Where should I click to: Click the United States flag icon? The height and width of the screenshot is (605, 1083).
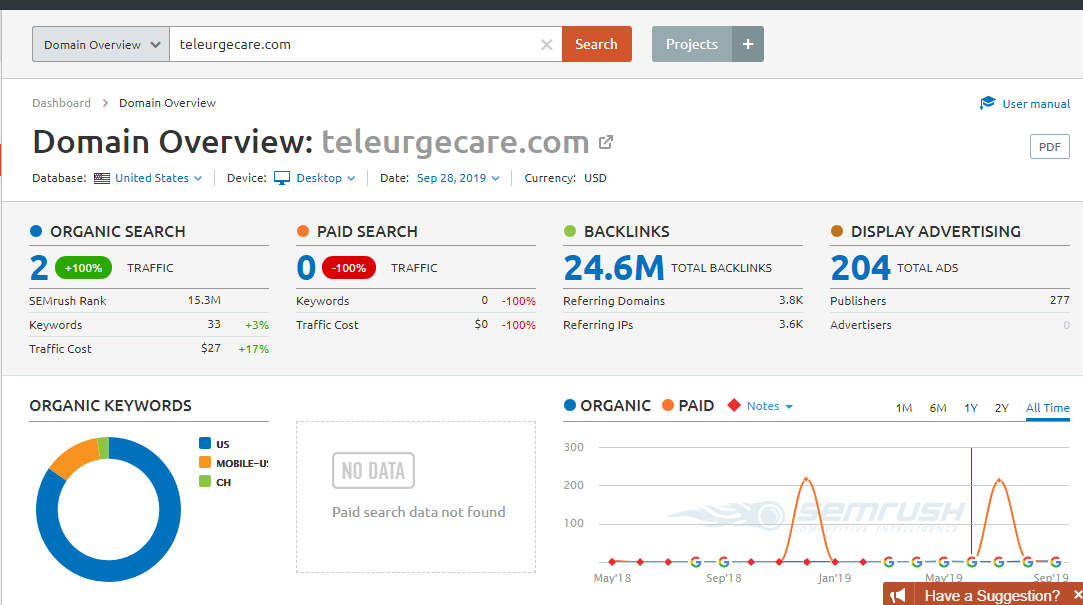coord(102,178)
